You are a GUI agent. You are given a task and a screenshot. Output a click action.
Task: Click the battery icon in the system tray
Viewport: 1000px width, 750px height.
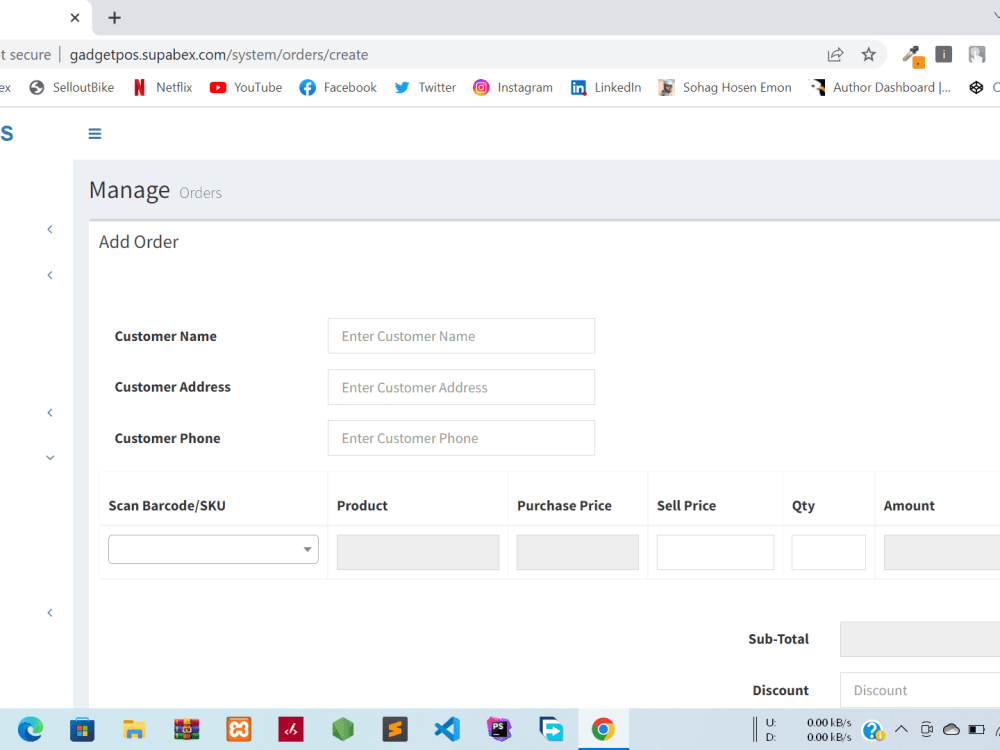pos(975,729)
